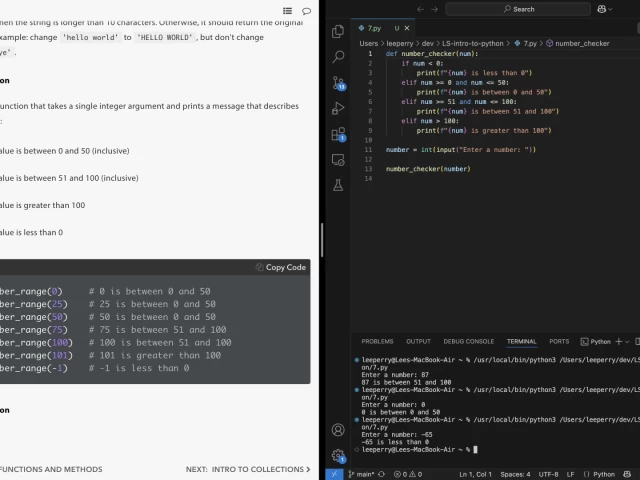This screenshot has width=640, height=480.
Task: Close the 7.py editor tab
Action: 407,28
